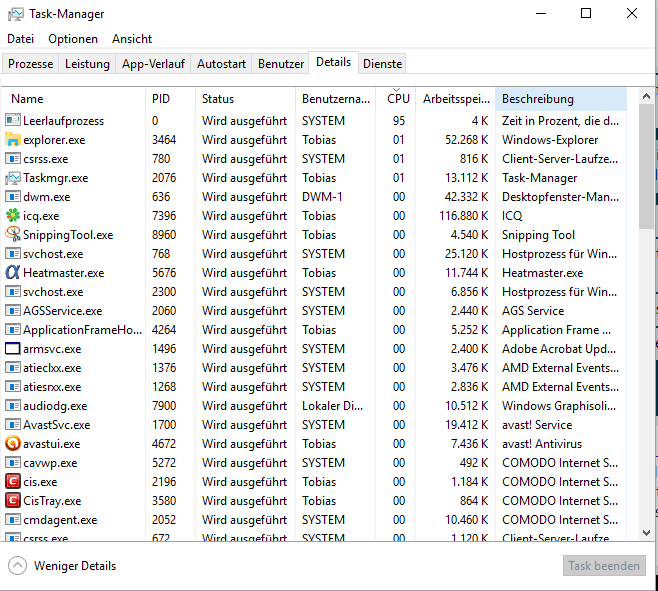The width and height of the screenshot is (658, 591).
Task: Click the scrollbar up arrow
Action: [x=646, y=97]
